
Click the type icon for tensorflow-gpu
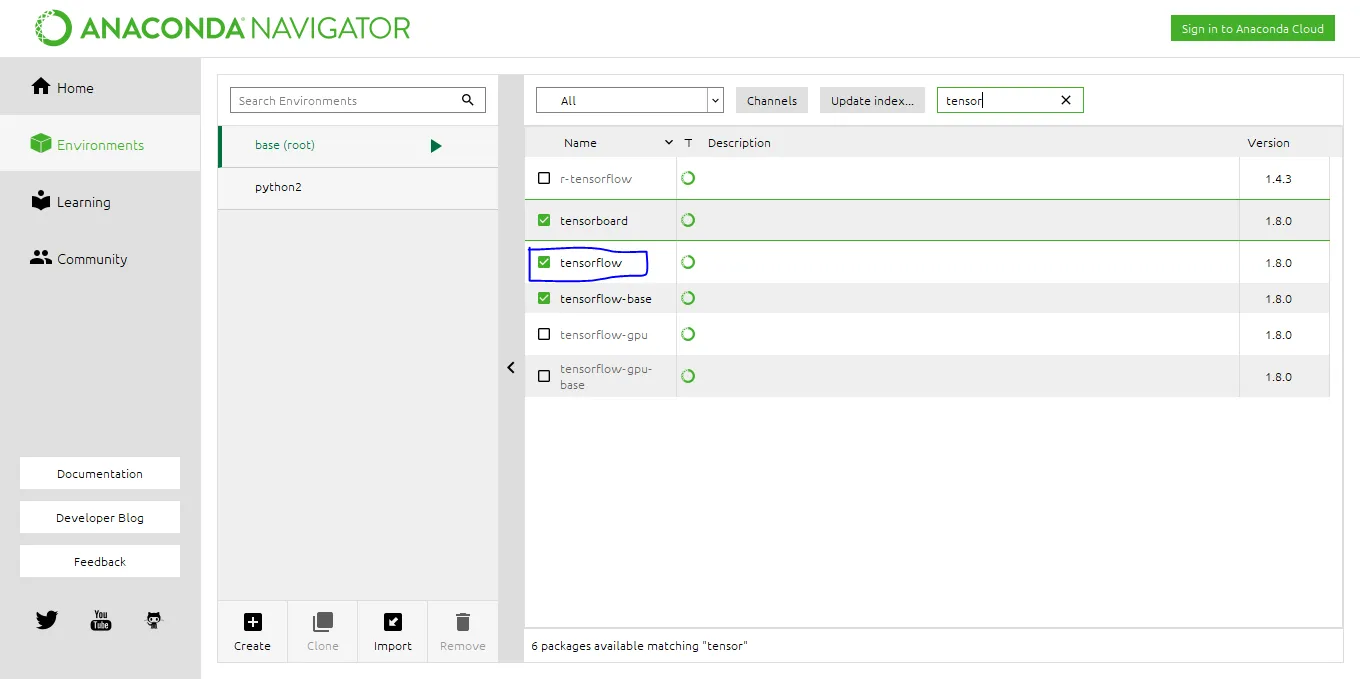[x=688, y=334]
